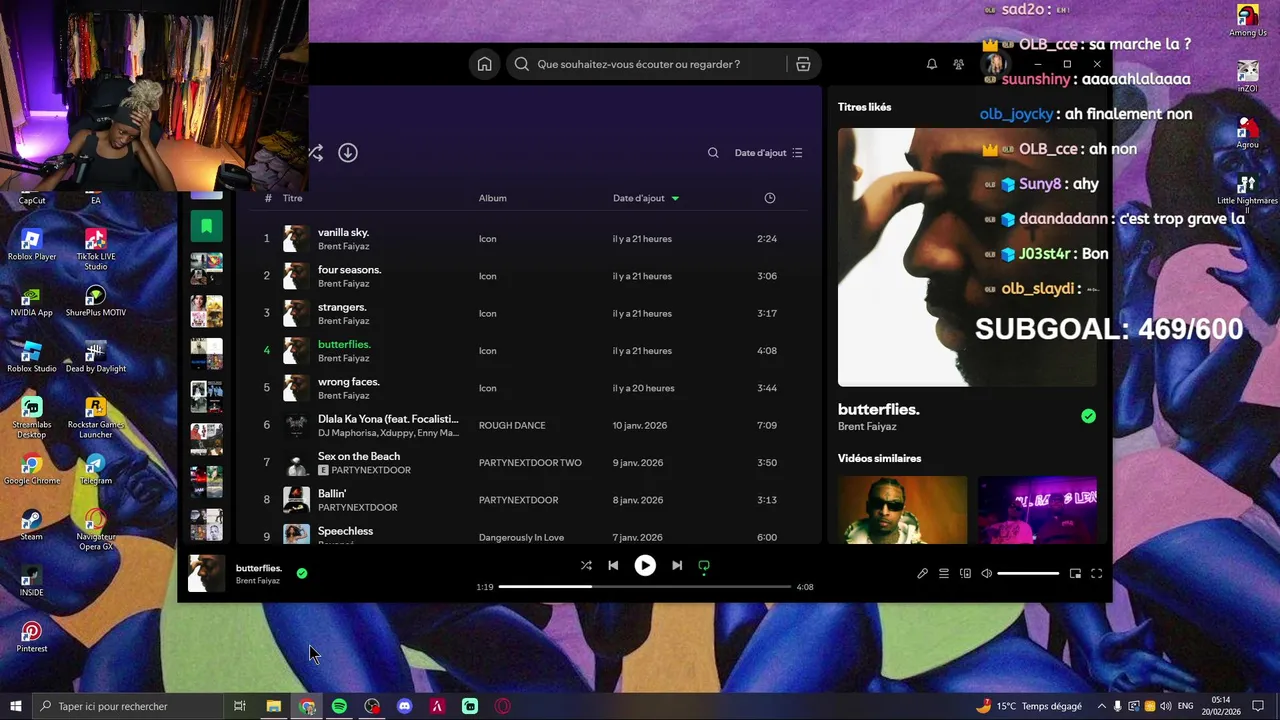
Task: Open the pink neon similar video thumbnail
Action: pos(1037,510)
